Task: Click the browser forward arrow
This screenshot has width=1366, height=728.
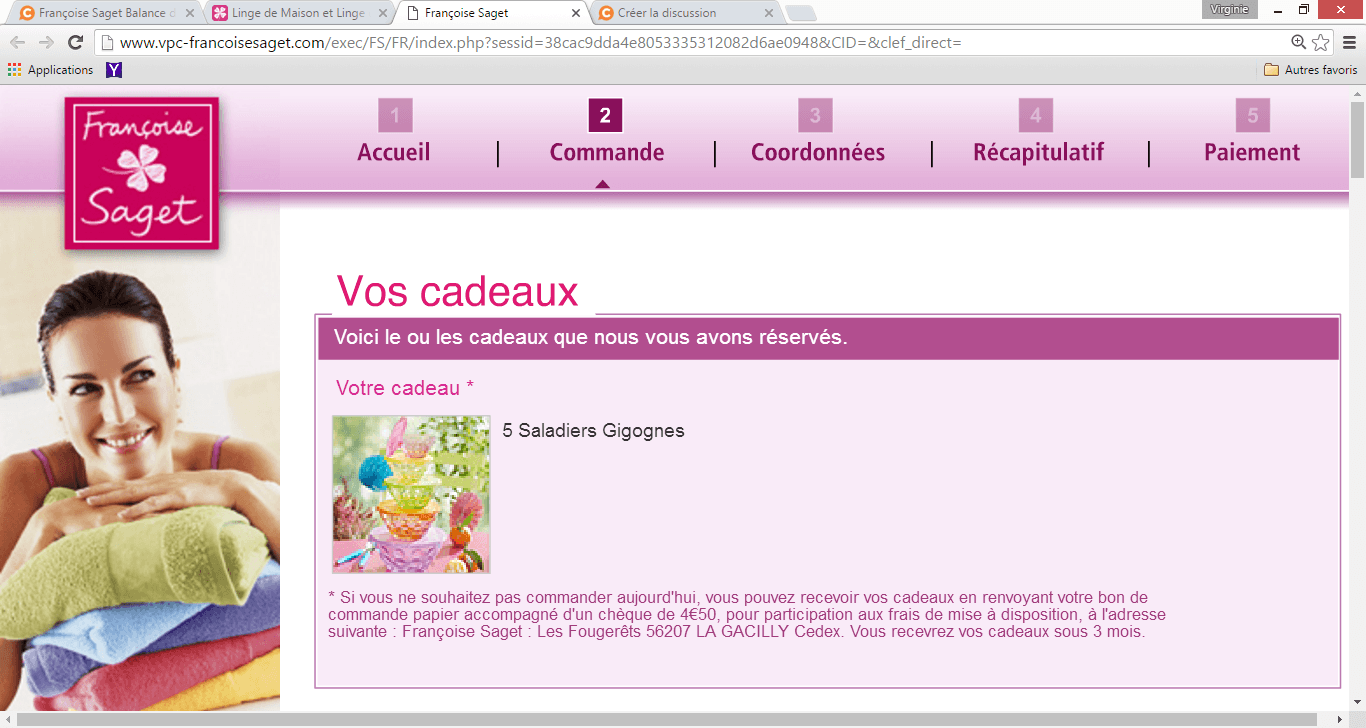Action: [x=46, y=43]
